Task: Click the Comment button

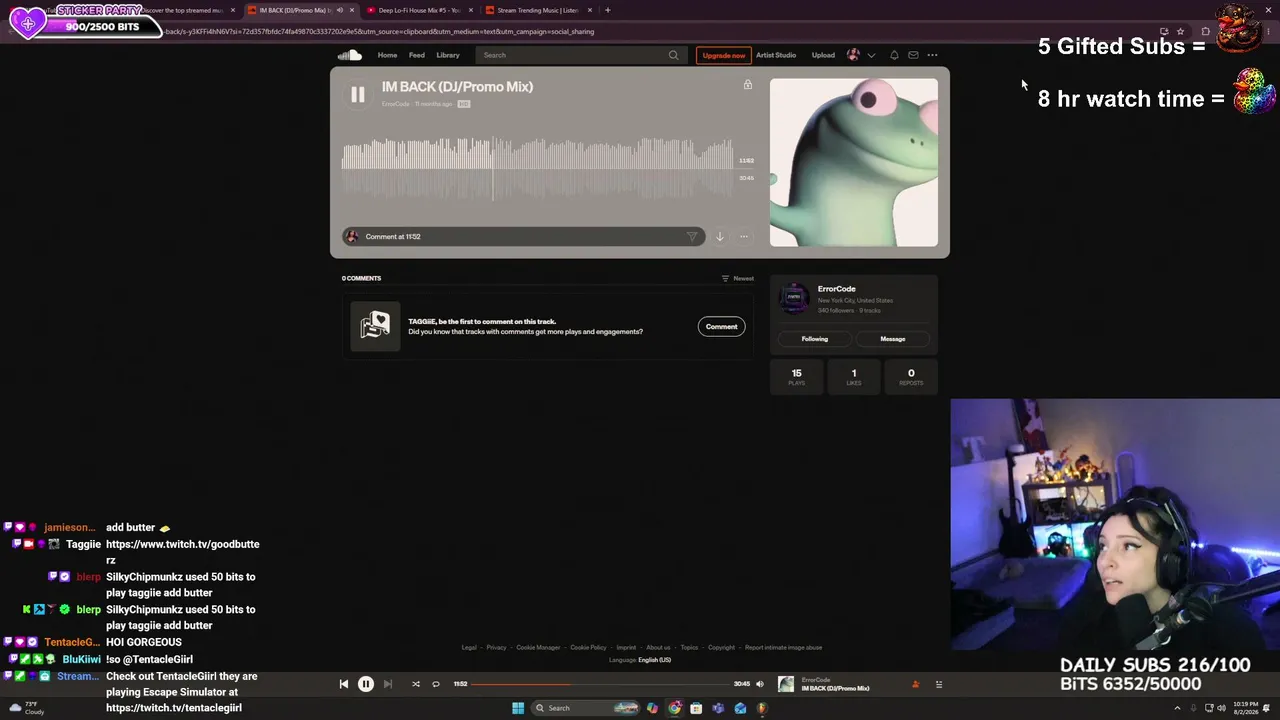Action: click(721, 327)
